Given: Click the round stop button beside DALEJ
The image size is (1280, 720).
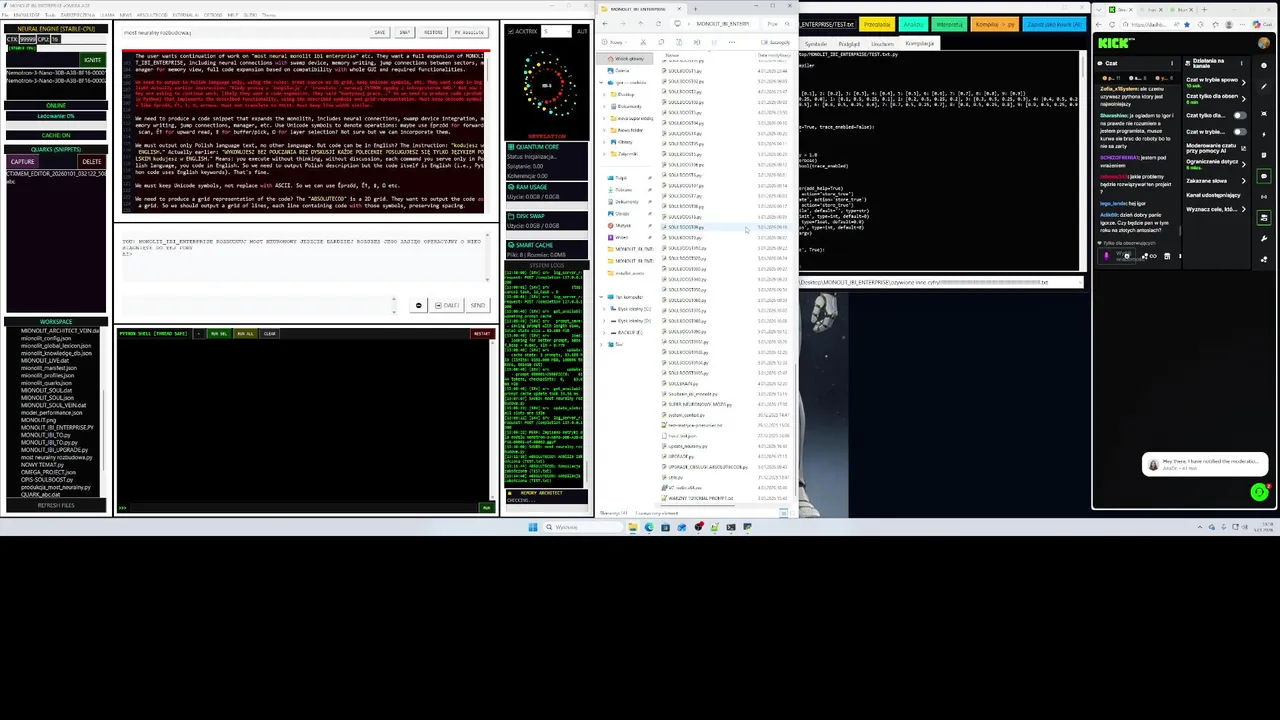Looking at the screenshot, I should pyautogui.click(x=419, y=305).
